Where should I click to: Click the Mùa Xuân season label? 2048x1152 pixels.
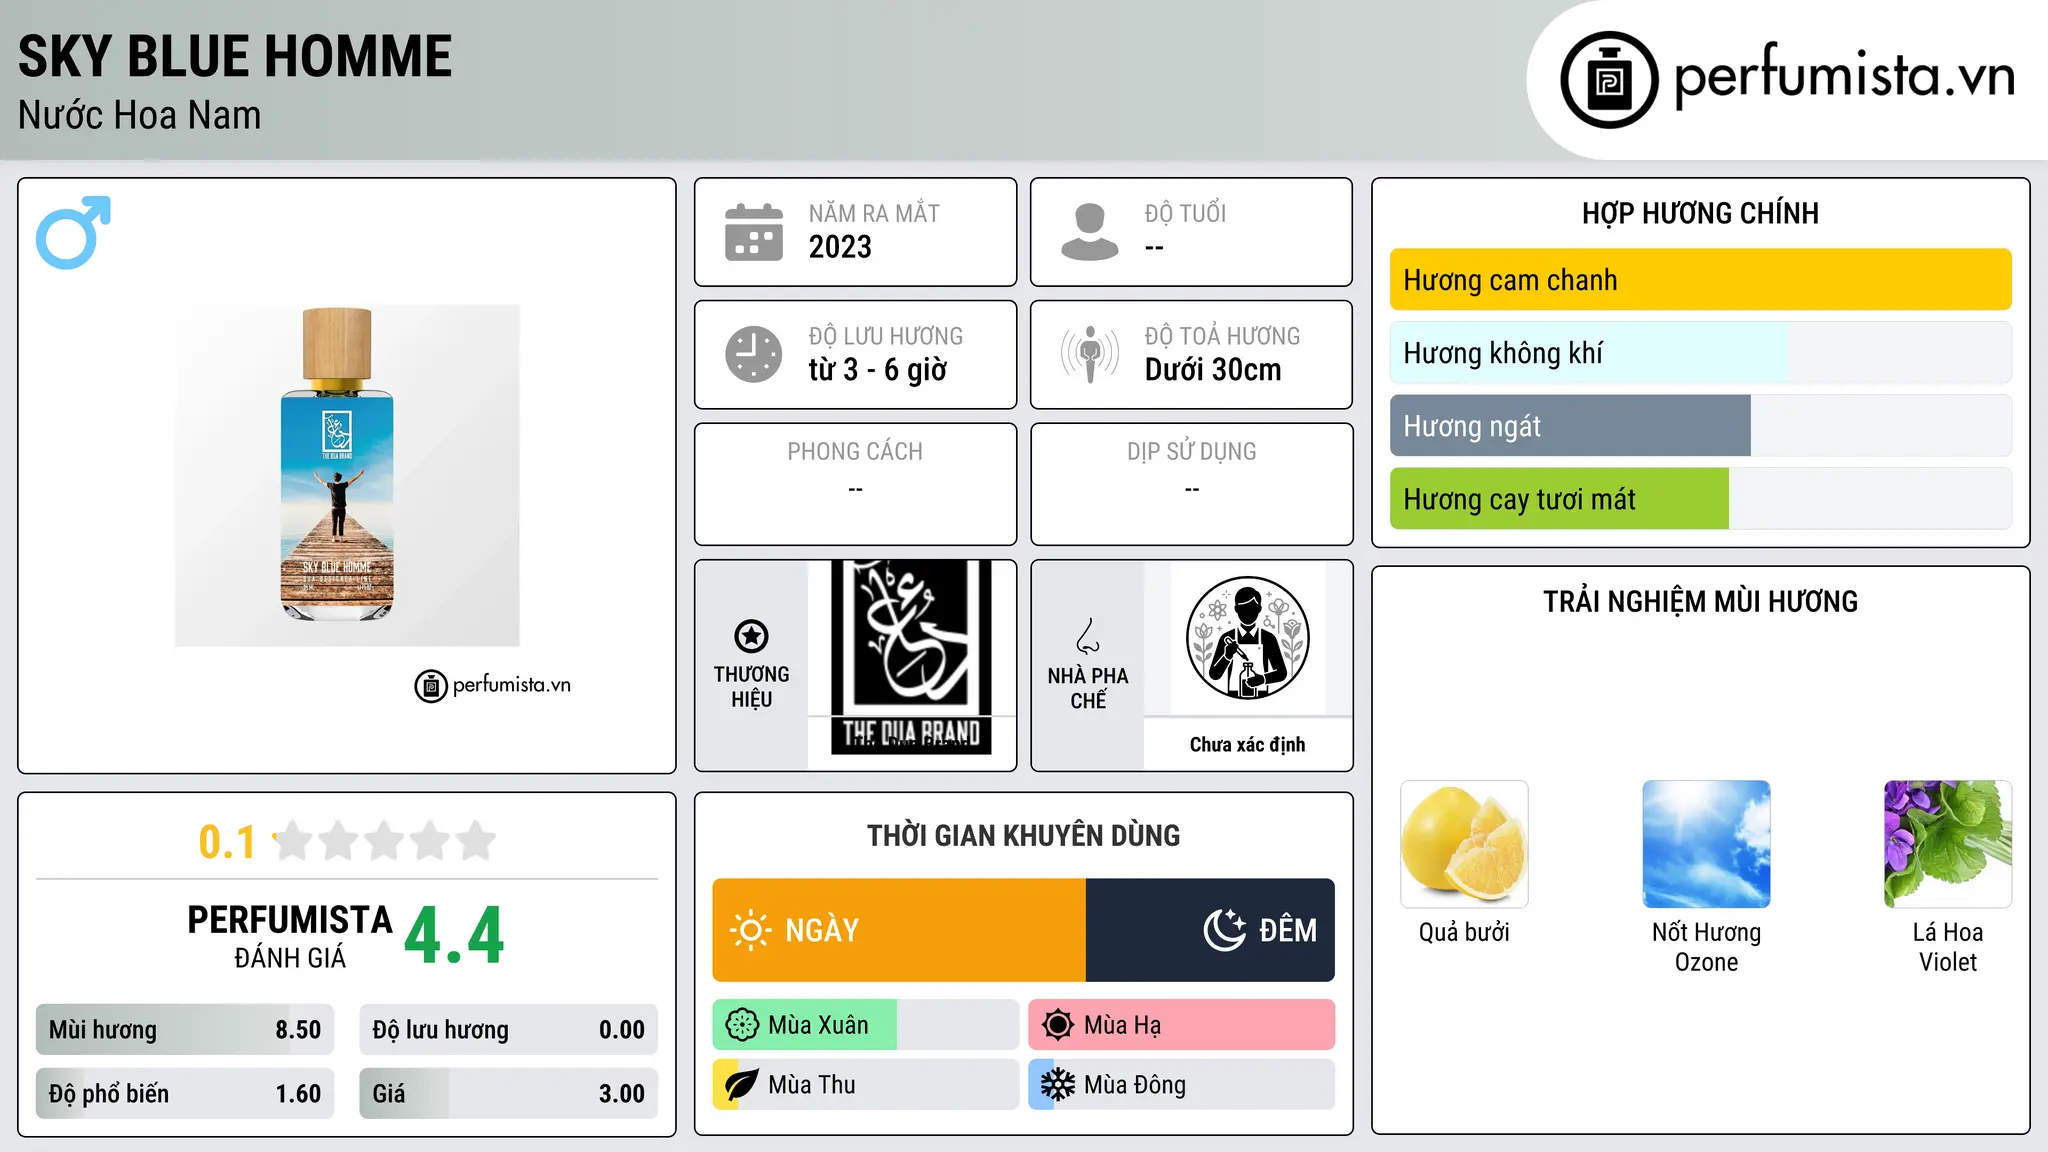[818, 1025]
